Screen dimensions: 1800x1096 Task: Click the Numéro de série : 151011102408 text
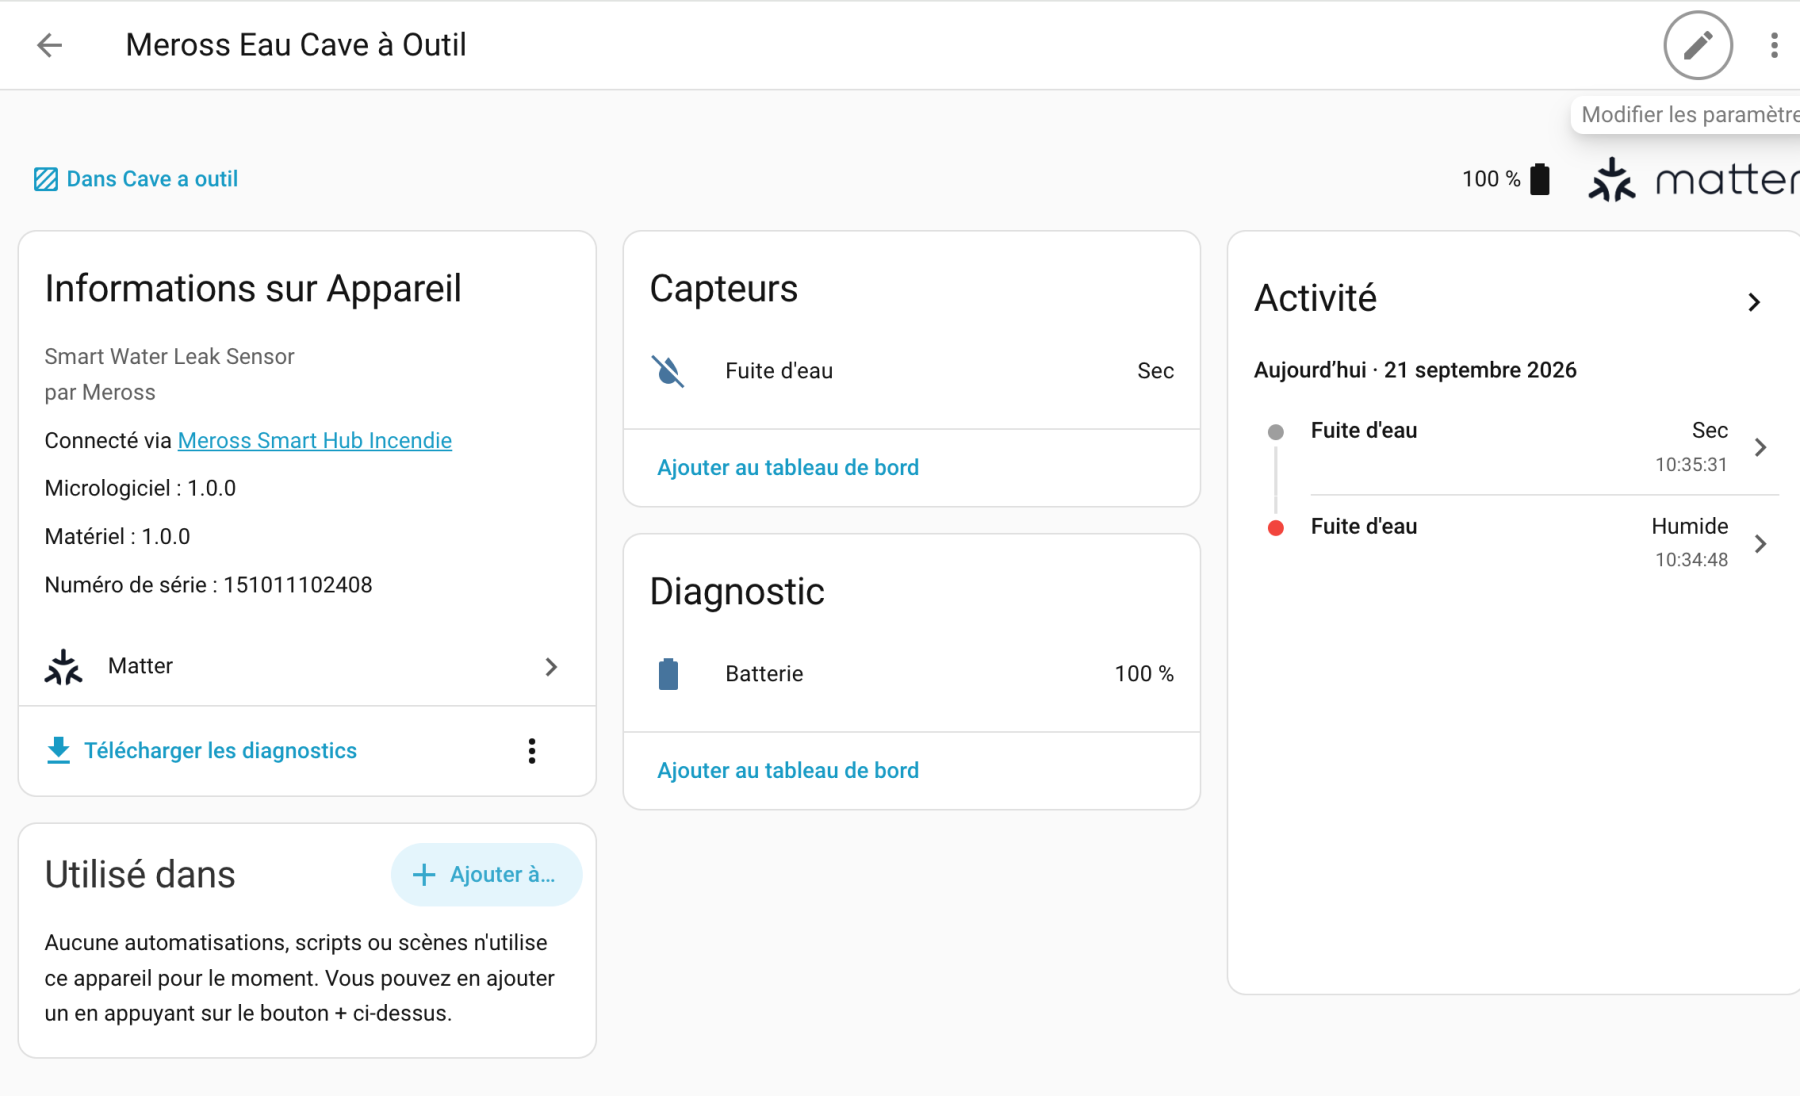point(208,585)
